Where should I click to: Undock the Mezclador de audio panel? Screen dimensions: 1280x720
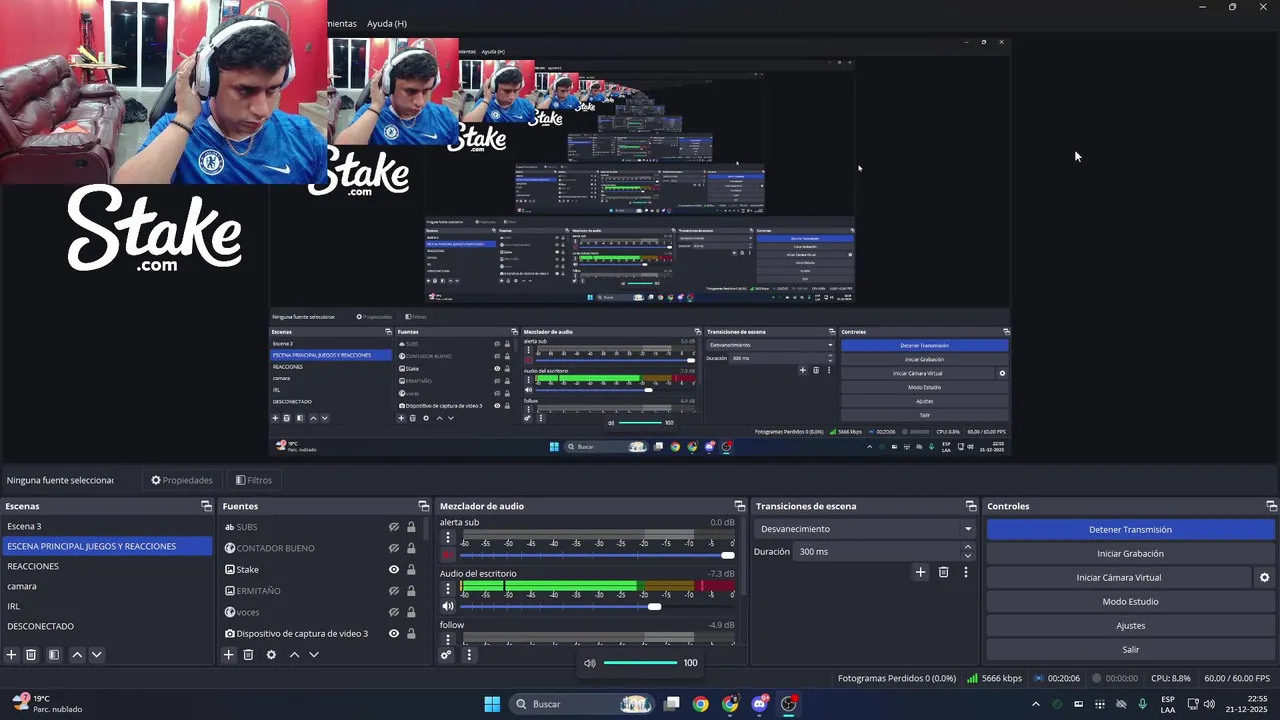coord(740,506)
